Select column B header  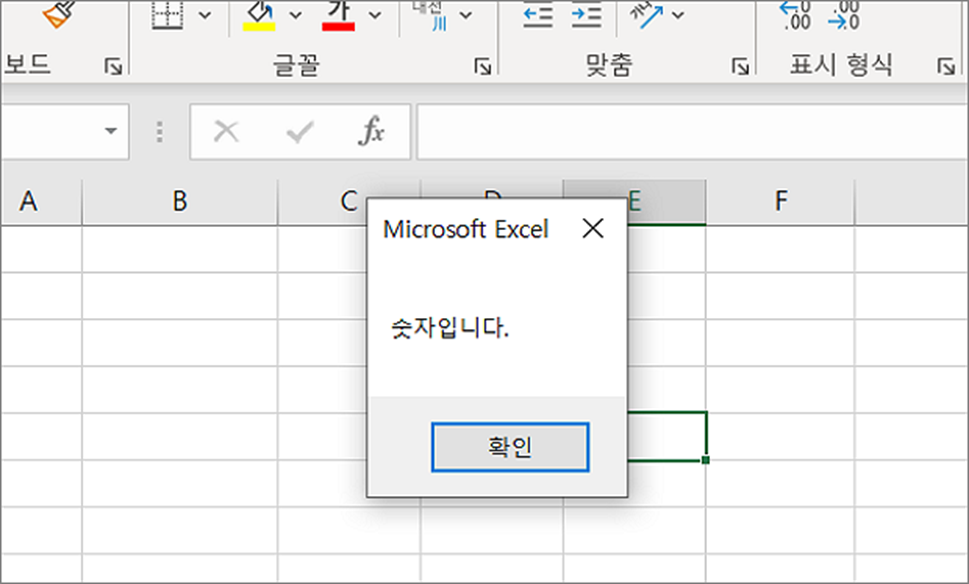(x=179, y=201)
